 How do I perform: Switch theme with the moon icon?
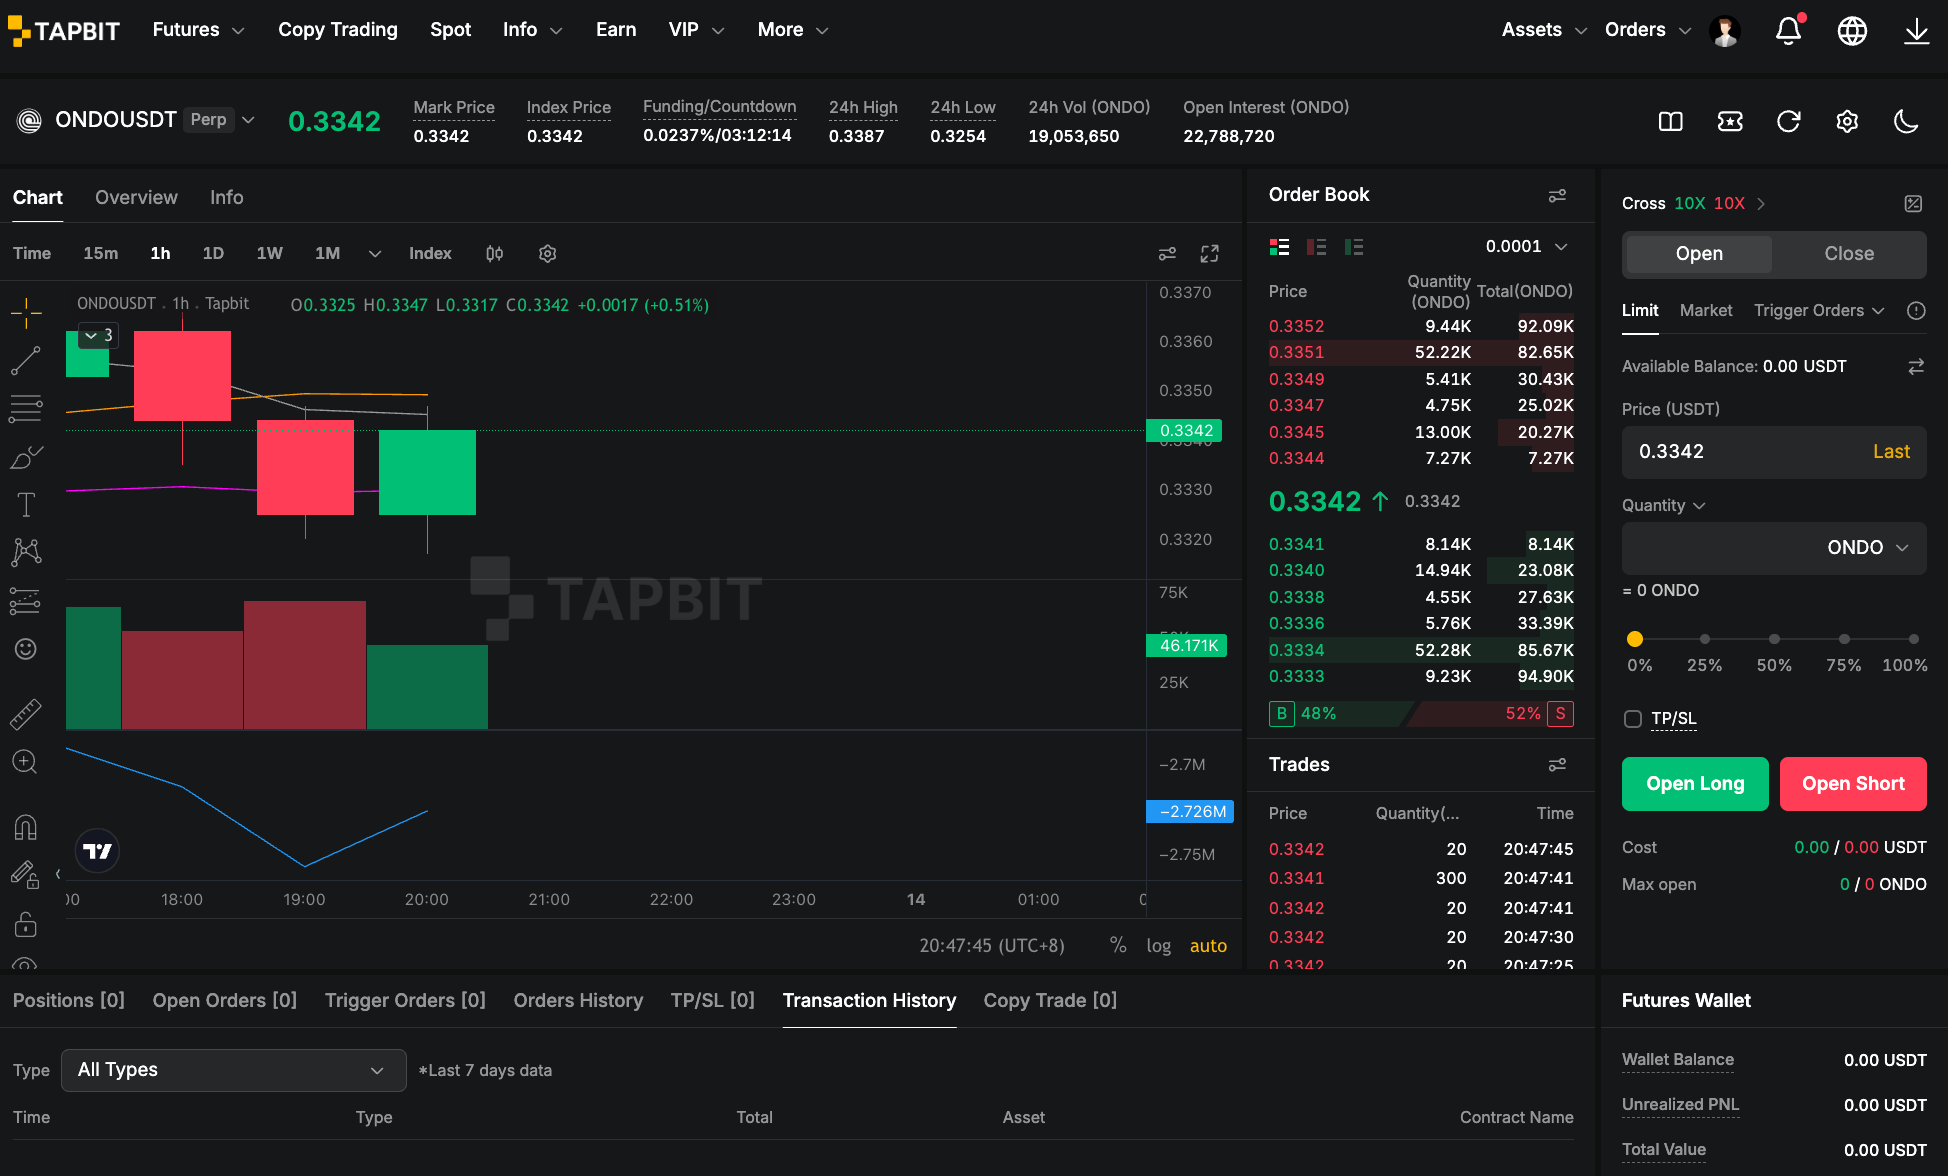[x=1906, y=121]
